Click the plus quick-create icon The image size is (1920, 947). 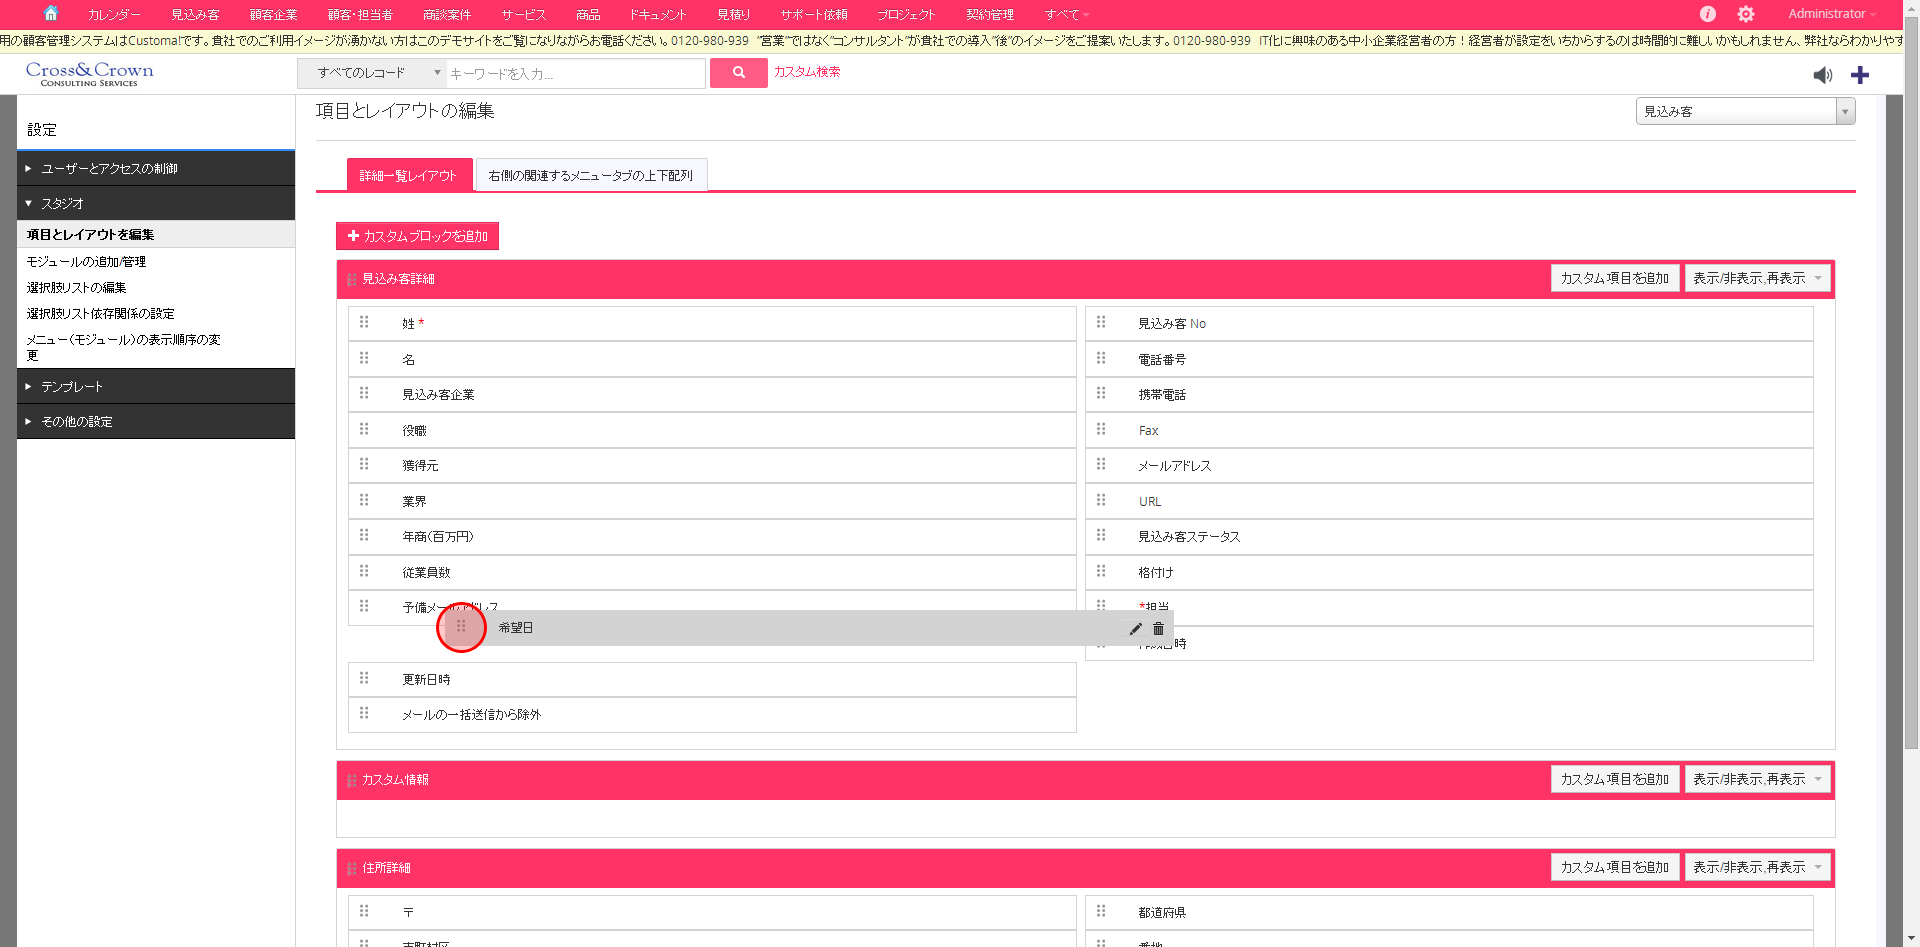(x=1860, y=75)
